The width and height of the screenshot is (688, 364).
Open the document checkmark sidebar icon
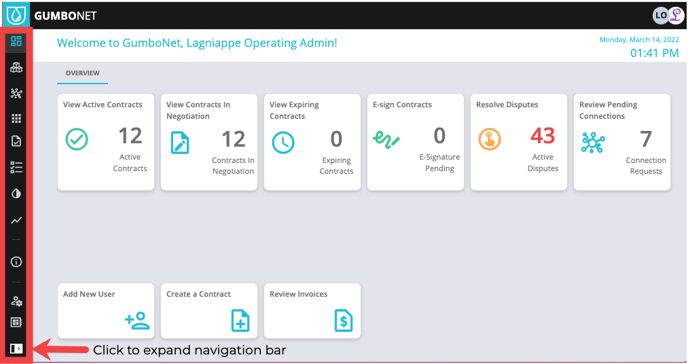pyautogui.click(x=16, y=141)
